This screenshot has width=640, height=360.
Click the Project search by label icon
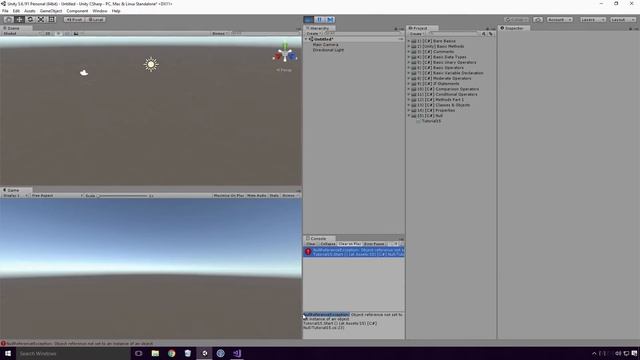point(491,34)
